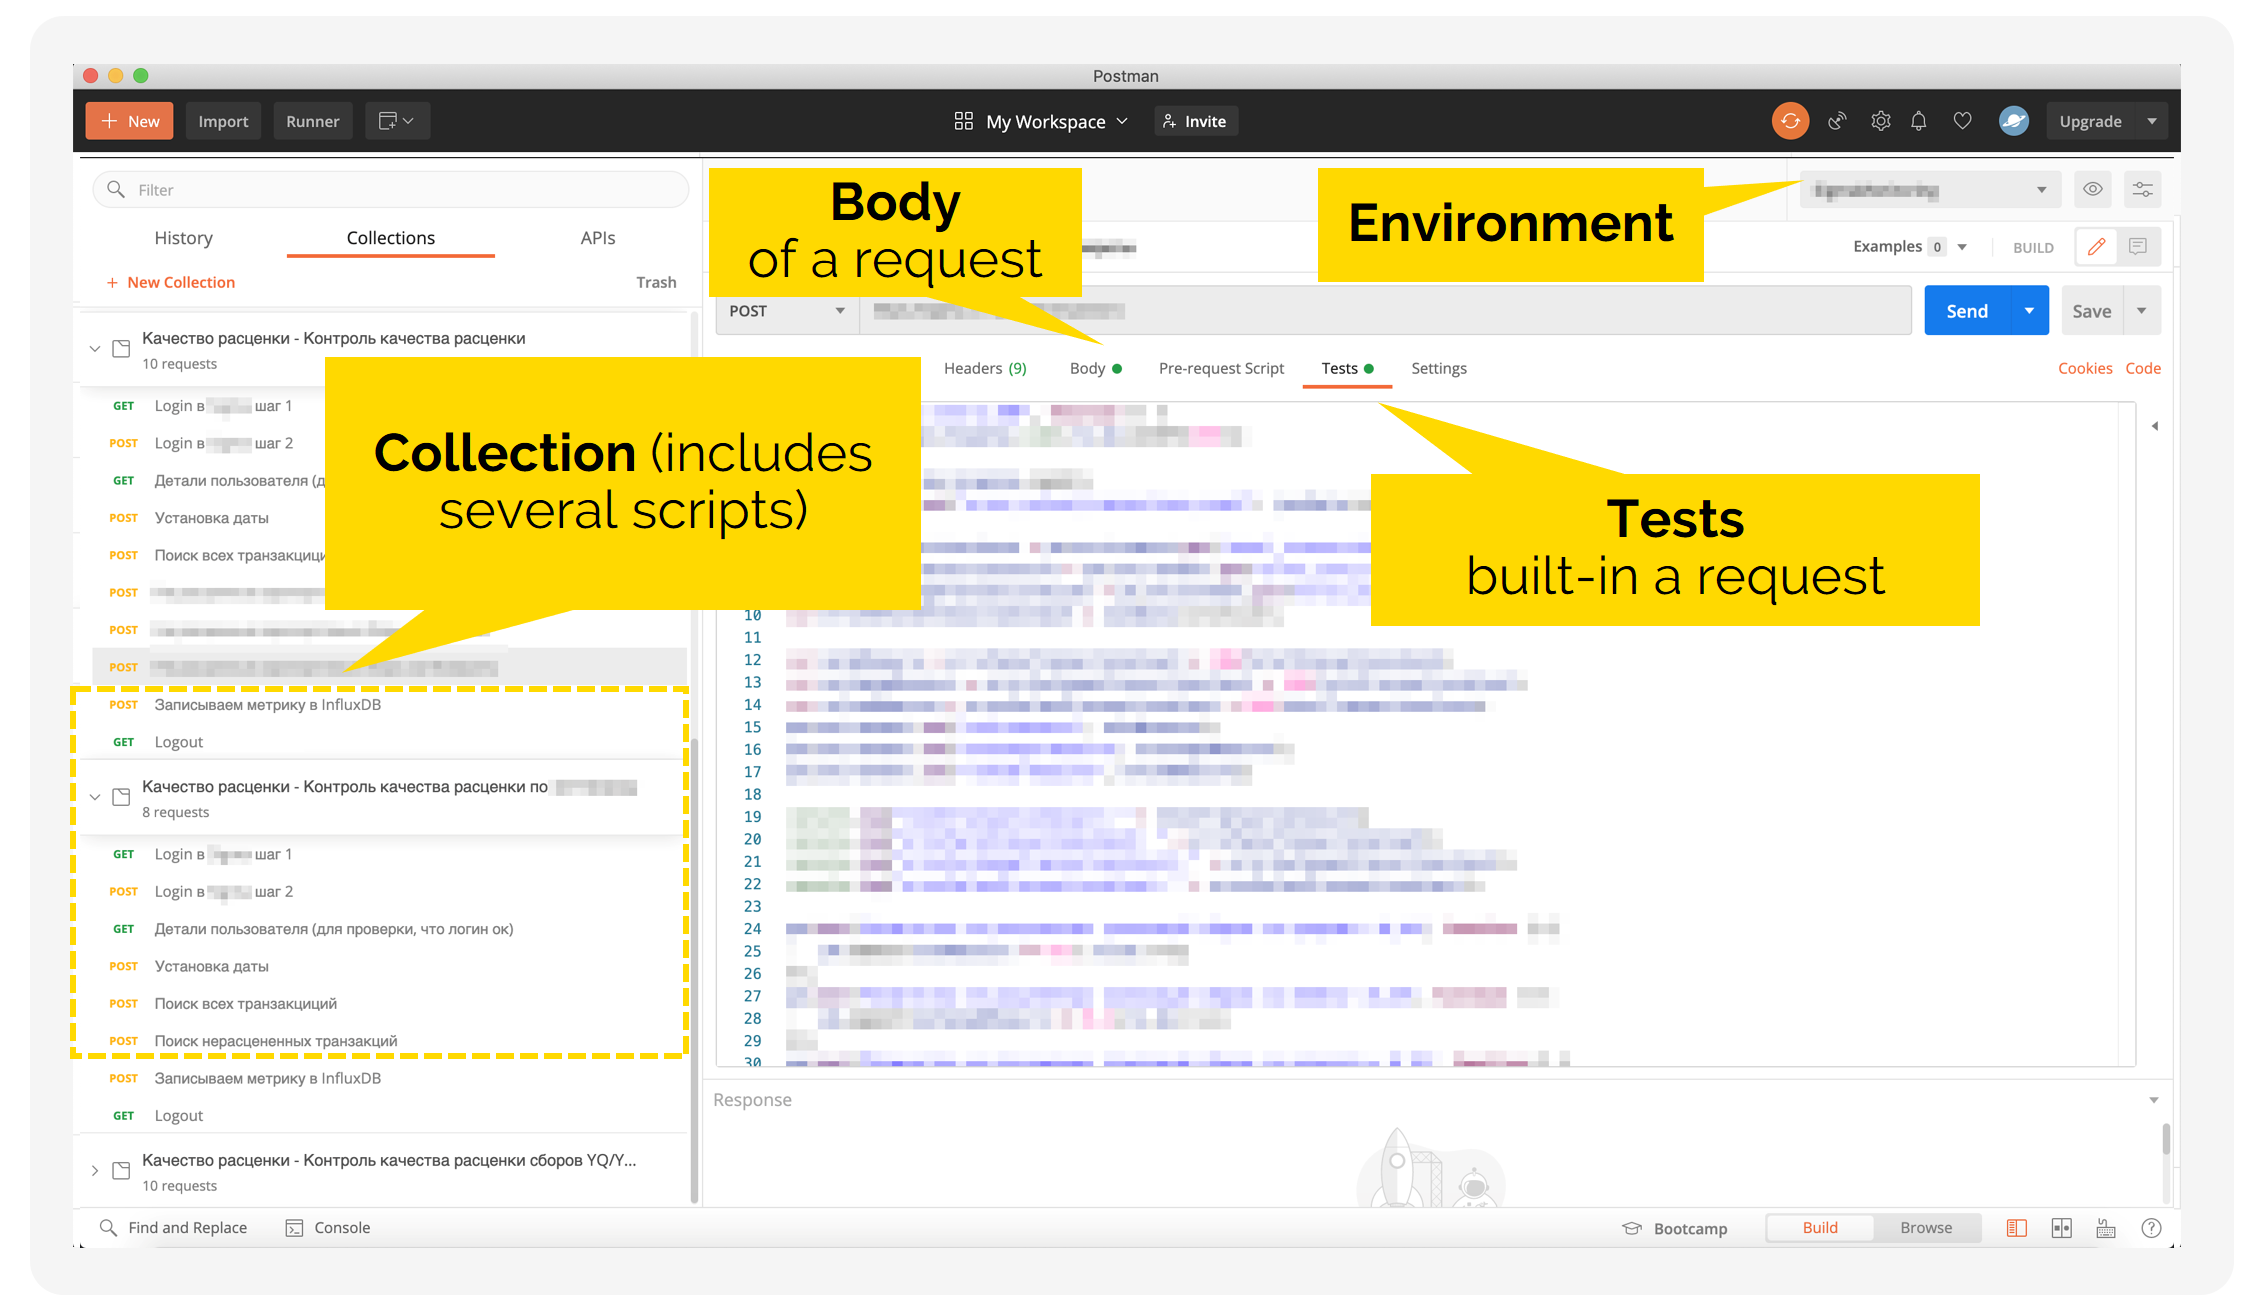This screenshot has width=2248, height=1311.
Task: Click the Save button
Action: (2091, 311)
